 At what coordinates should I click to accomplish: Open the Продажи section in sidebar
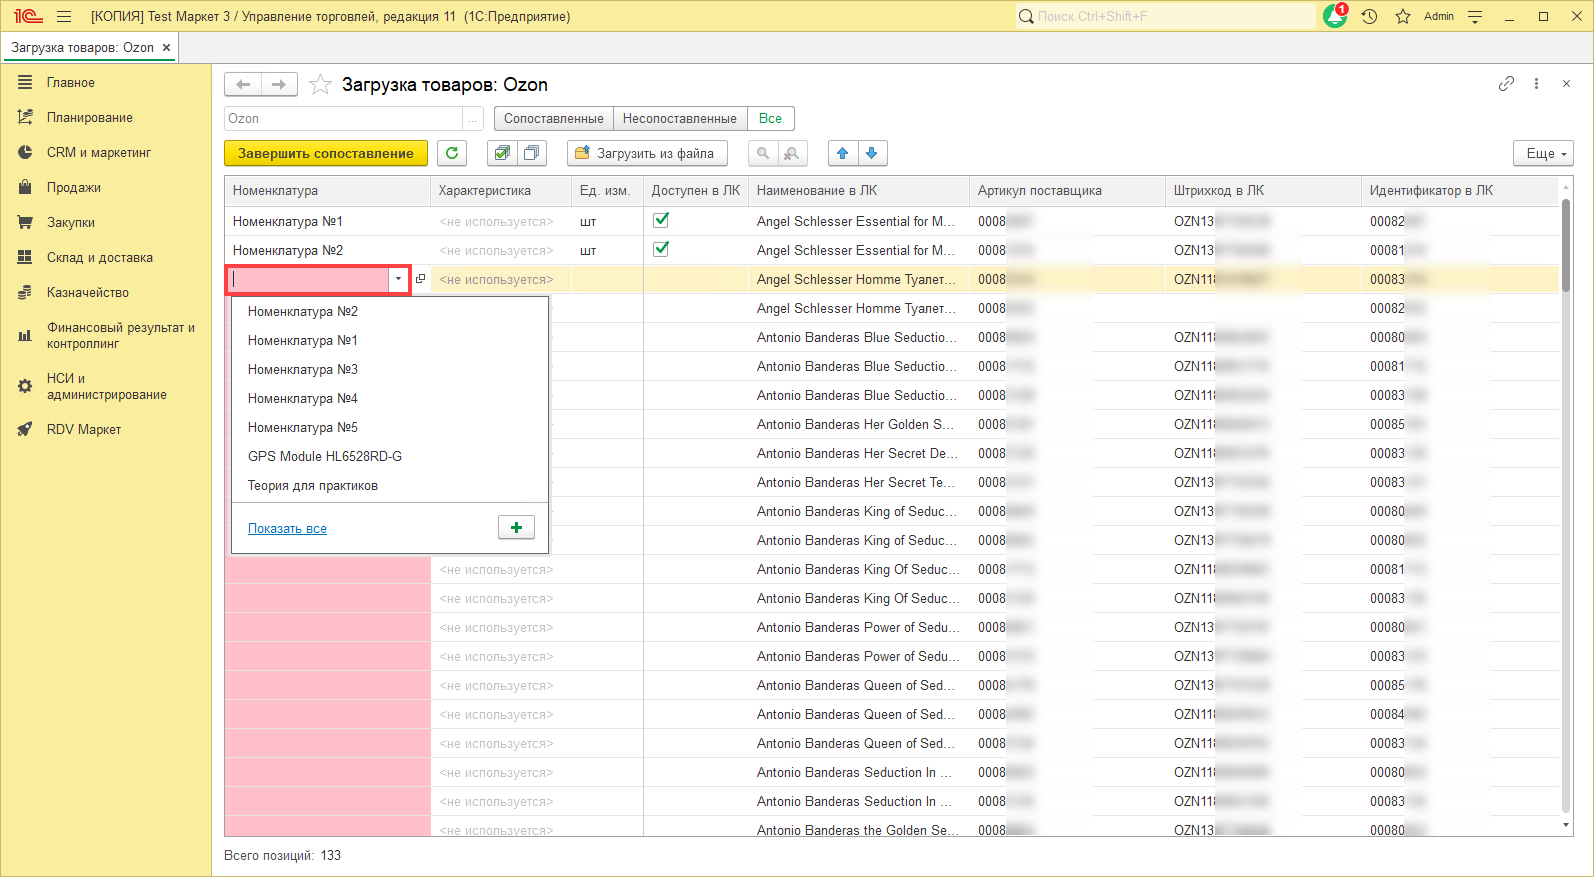[74, 187]
